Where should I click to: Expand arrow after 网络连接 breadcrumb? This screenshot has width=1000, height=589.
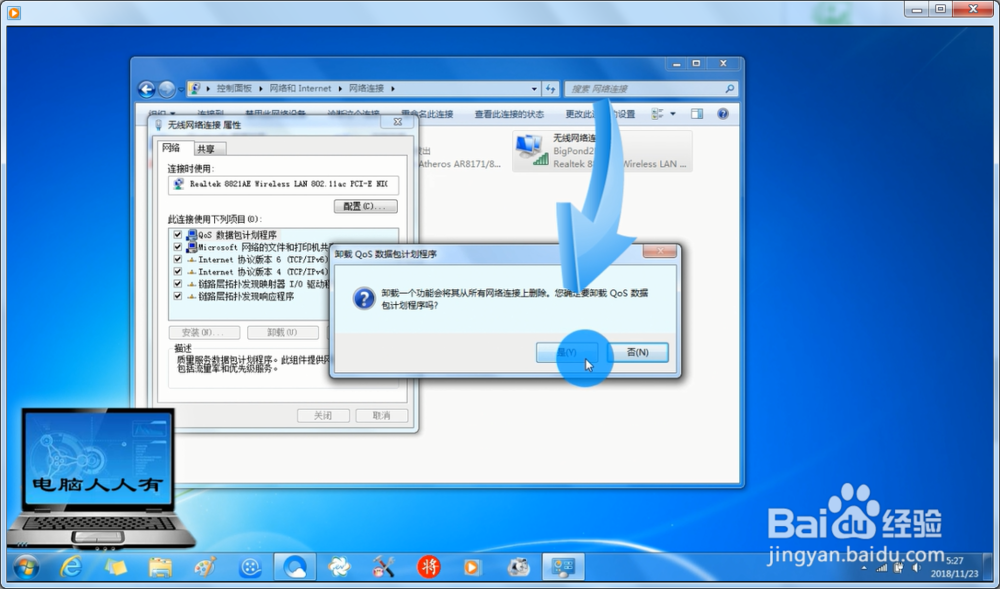(x=392, y=89)
